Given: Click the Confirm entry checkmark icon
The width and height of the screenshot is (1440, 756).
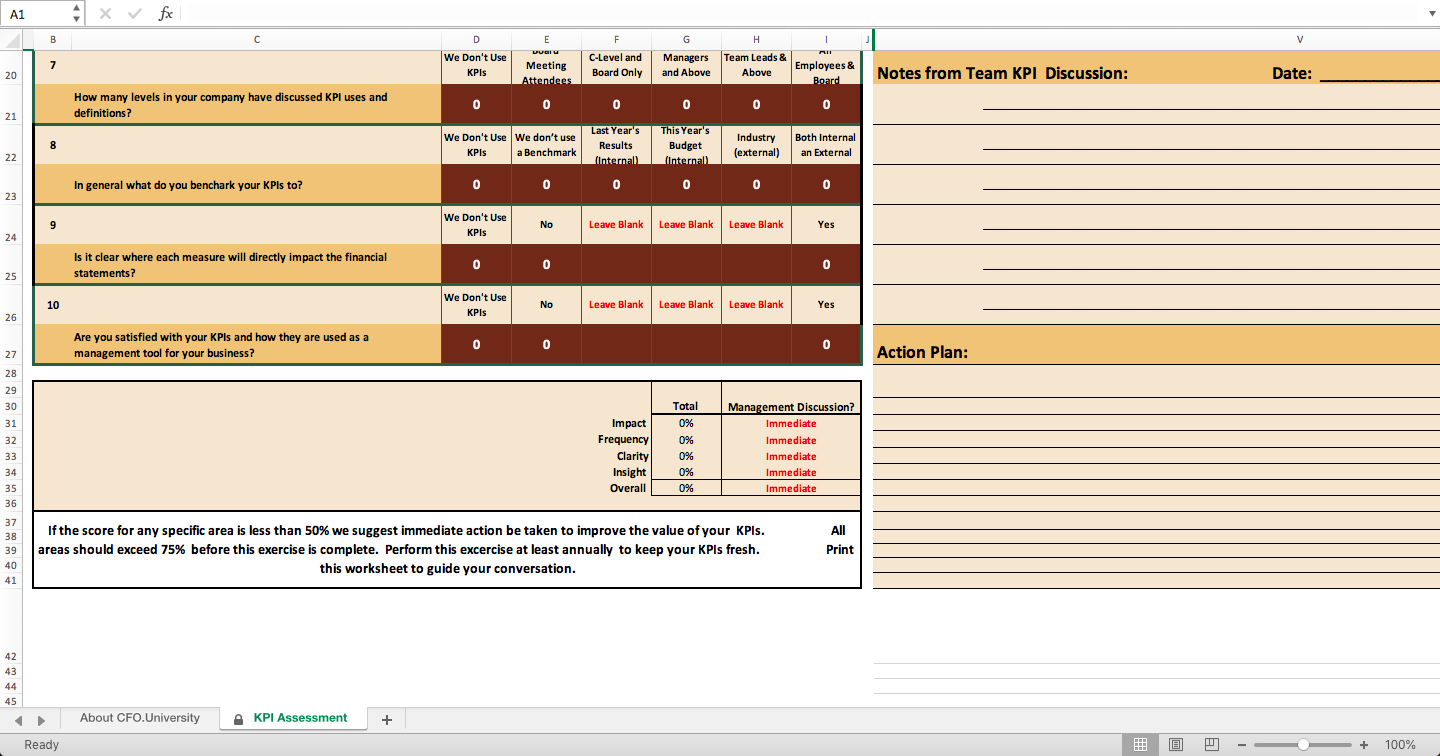Looking at the screenshot, I should 135,13.
